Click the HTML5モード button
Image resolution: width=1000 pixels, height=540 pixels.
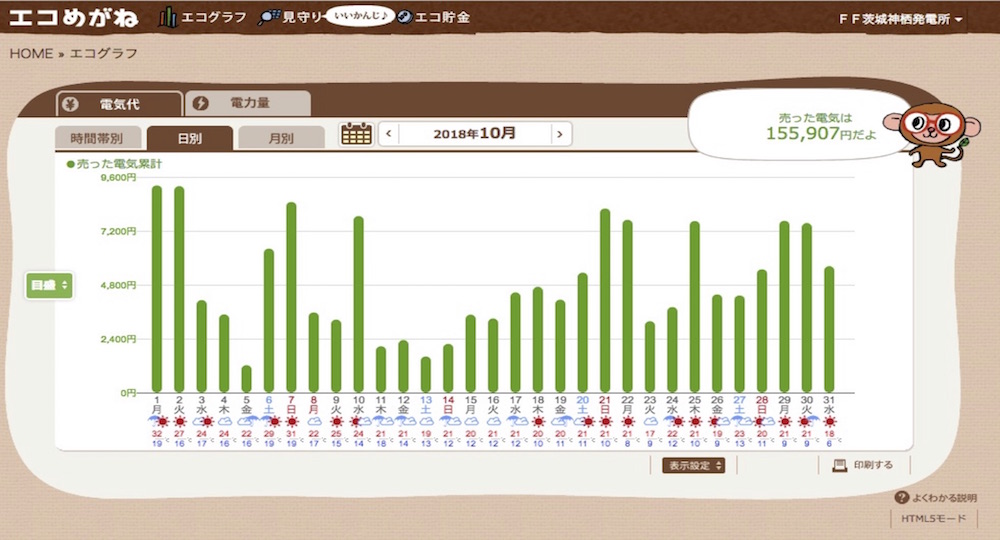coord(934,519)
